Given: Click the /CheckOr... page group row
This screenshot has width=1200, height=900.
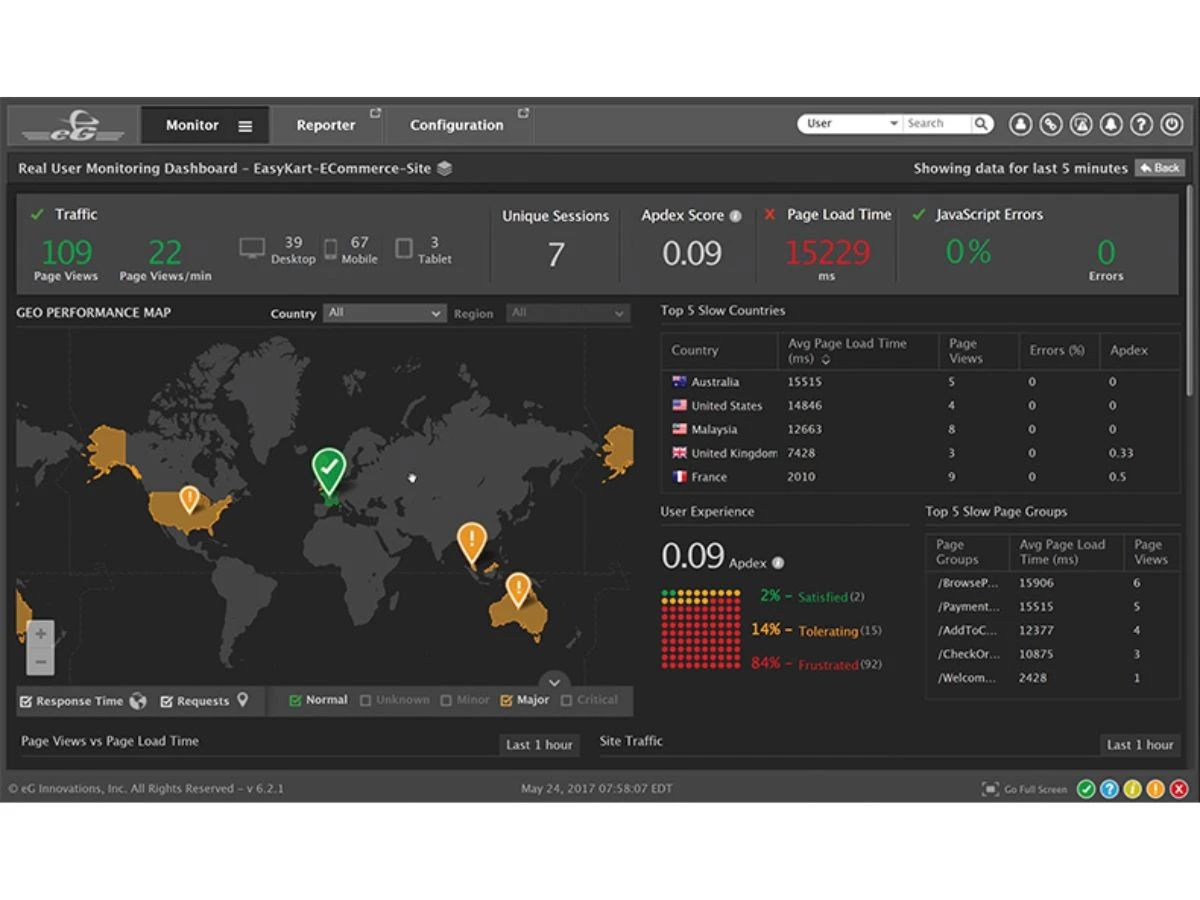Looking at the screenshot, I should [x=1053, y=654].
